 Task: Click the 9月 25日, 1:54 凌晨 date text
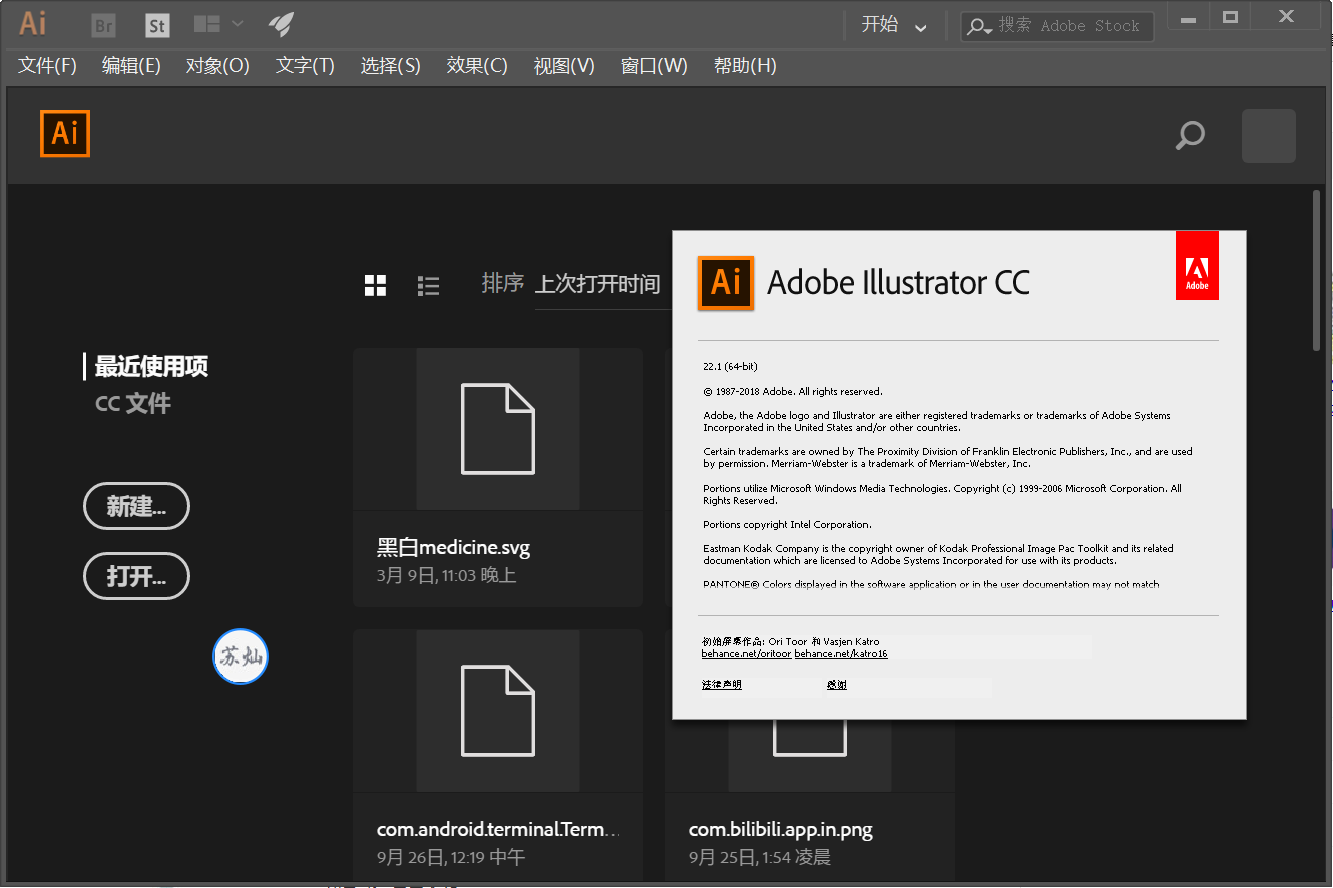tap(760, 857)
